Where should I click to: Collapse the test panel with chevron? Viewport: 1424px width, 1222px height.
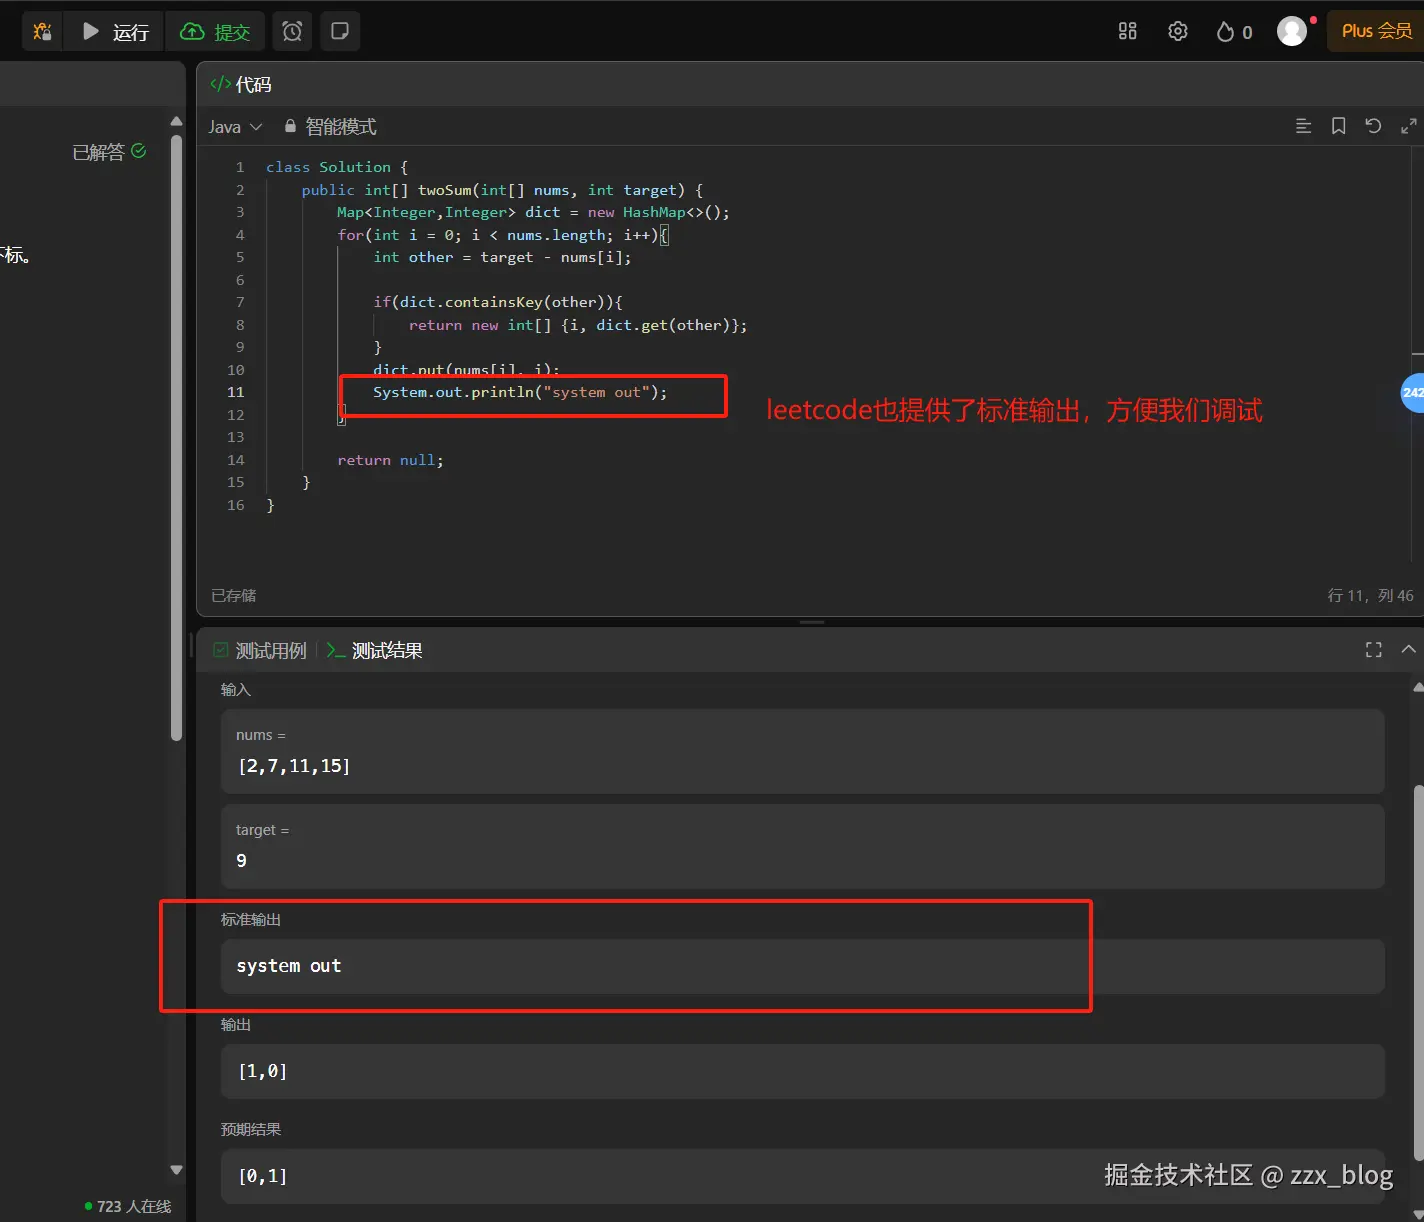point(1408,650)
